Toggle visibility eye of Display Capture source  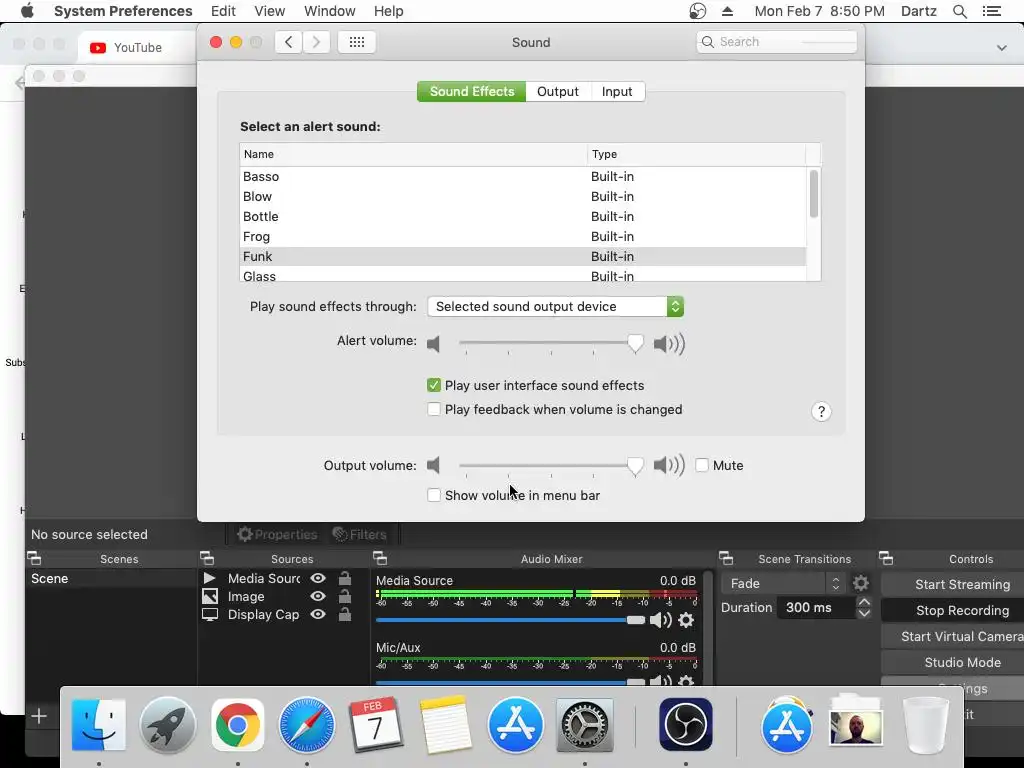[318, 615]
